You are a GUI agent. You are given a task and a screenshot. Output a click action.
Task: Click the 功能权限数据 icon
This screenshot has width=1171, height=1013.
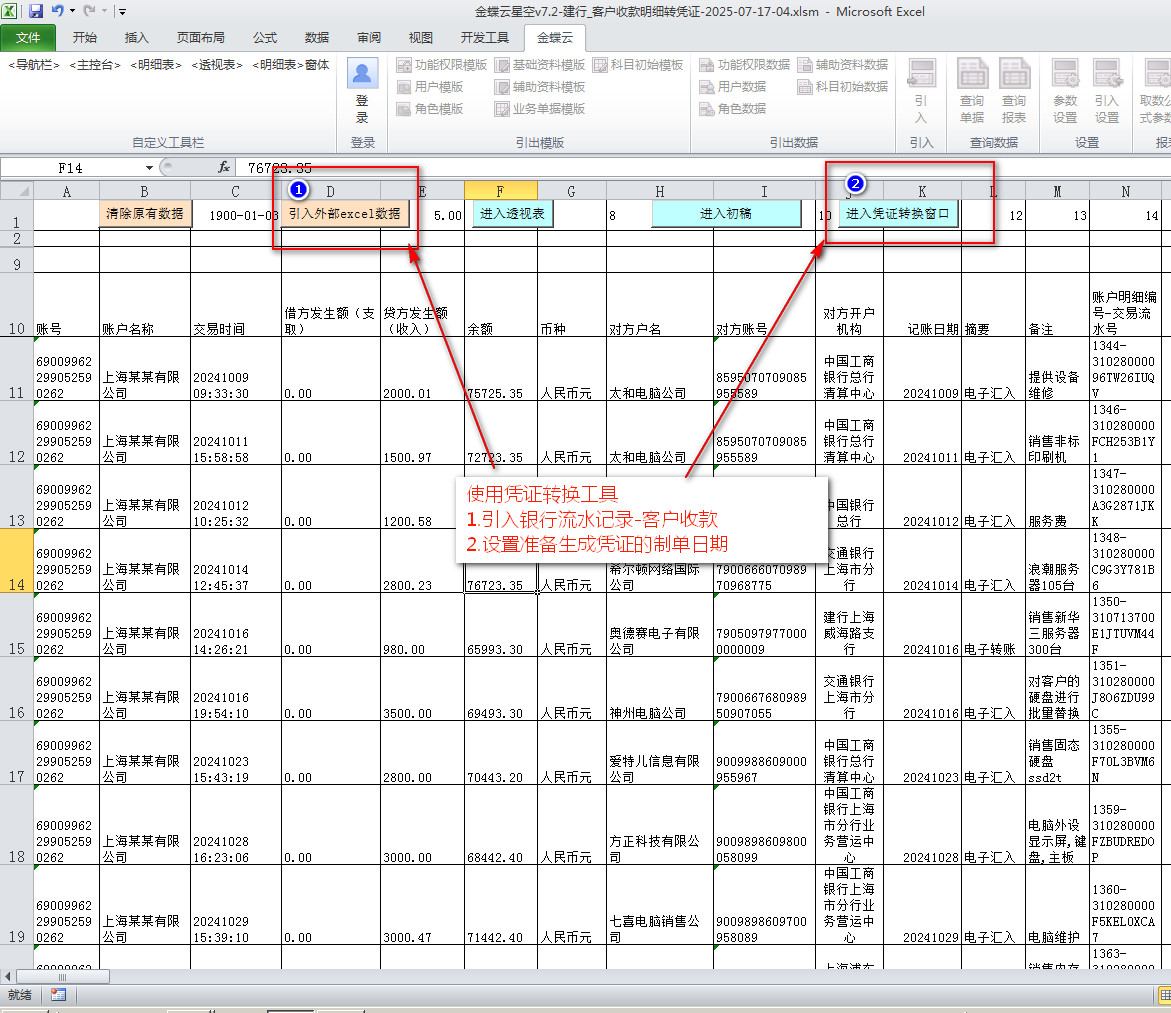(x=706, y=65)
